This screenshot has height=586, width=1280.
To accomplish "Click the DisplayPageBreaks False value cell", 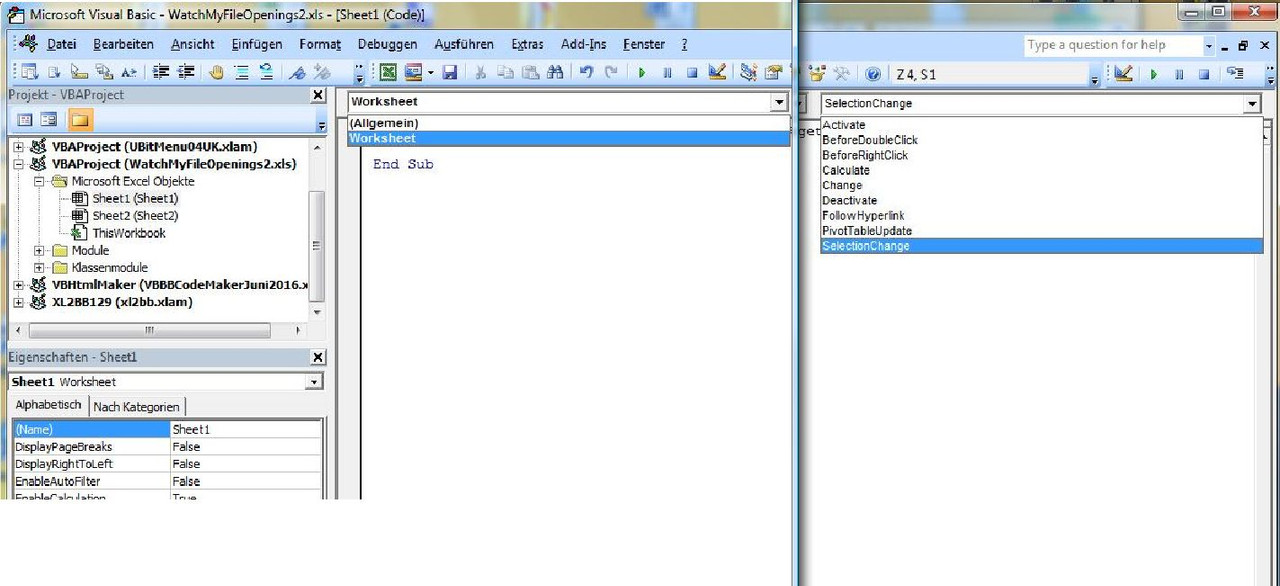I will coord(246,447).
